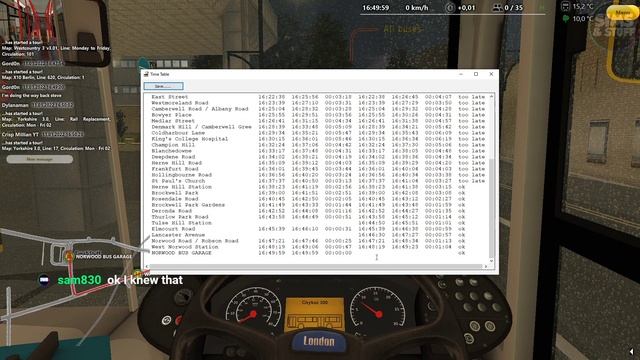Screen dimensions: 640x360
Task: Click the 'More messages' button in chat
Action: (40, 159)
